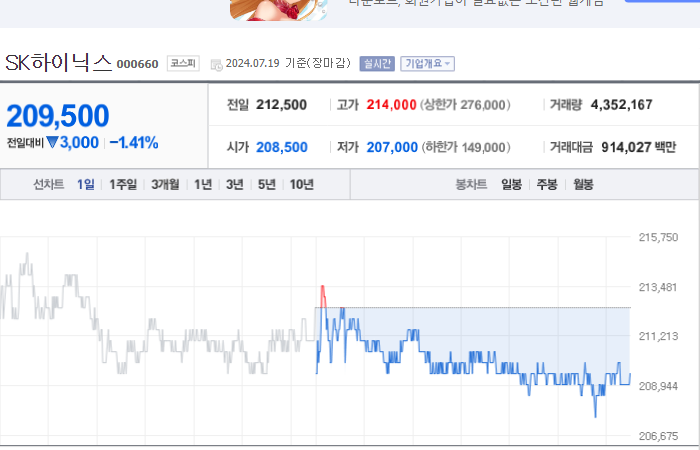This screenshot has width=700, height=450.
Task: Switch to the 월봉 candle chart
Action: tap(583, 184)
